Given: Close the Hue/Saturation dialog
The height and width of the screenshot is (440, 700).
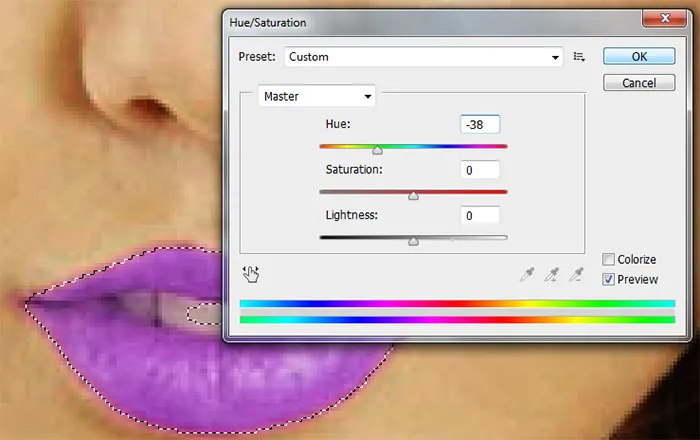Looking at the screenshot, I should click(x=664, y=18).
